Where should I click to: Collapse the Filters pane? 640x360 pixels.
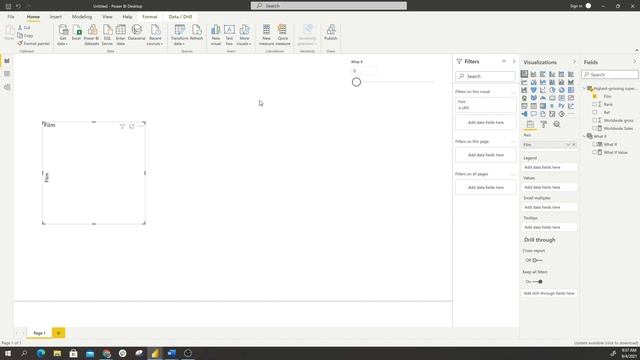coord(514,61)
